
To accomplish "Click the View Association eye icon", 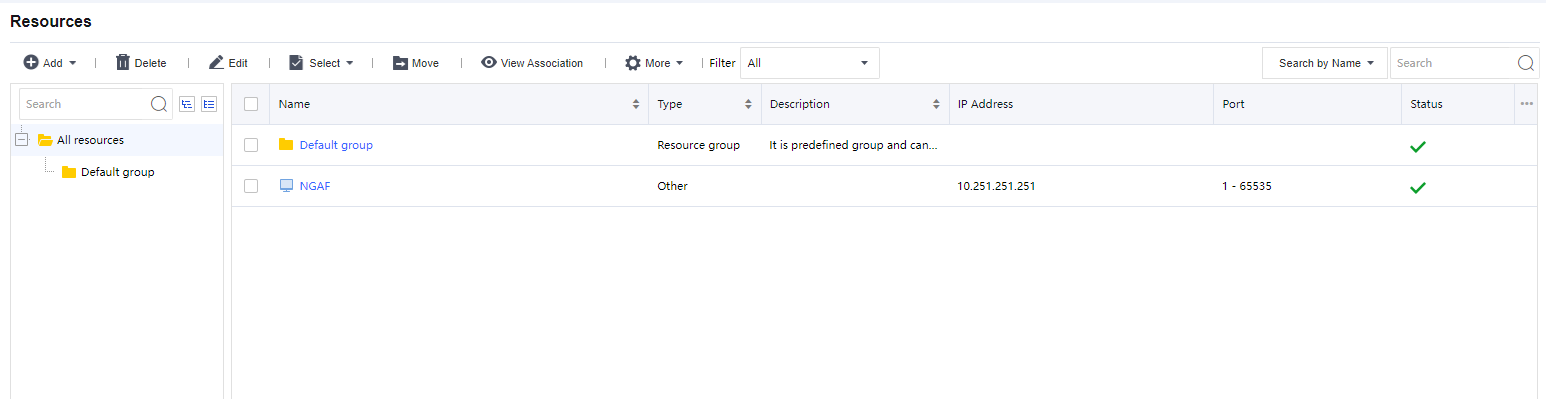I will coord(489,63).
